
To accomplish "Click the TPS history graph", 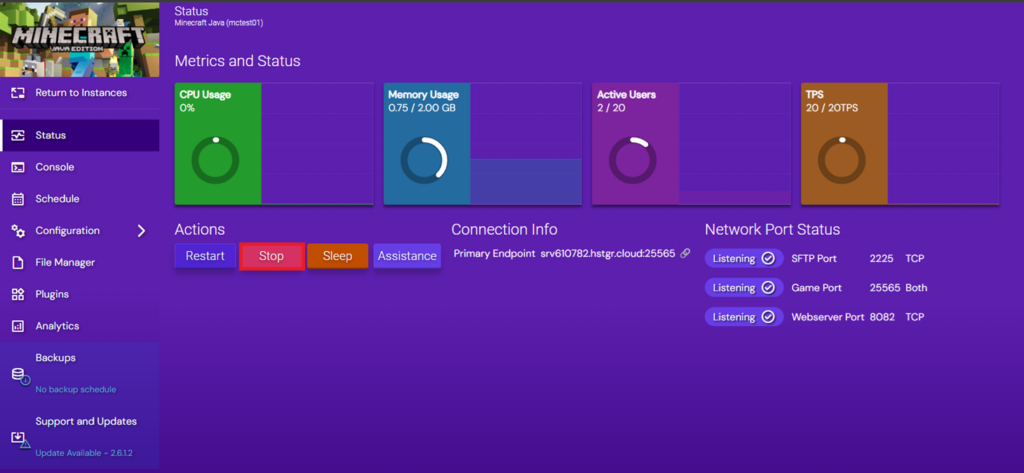I will (x=944, y=144).
